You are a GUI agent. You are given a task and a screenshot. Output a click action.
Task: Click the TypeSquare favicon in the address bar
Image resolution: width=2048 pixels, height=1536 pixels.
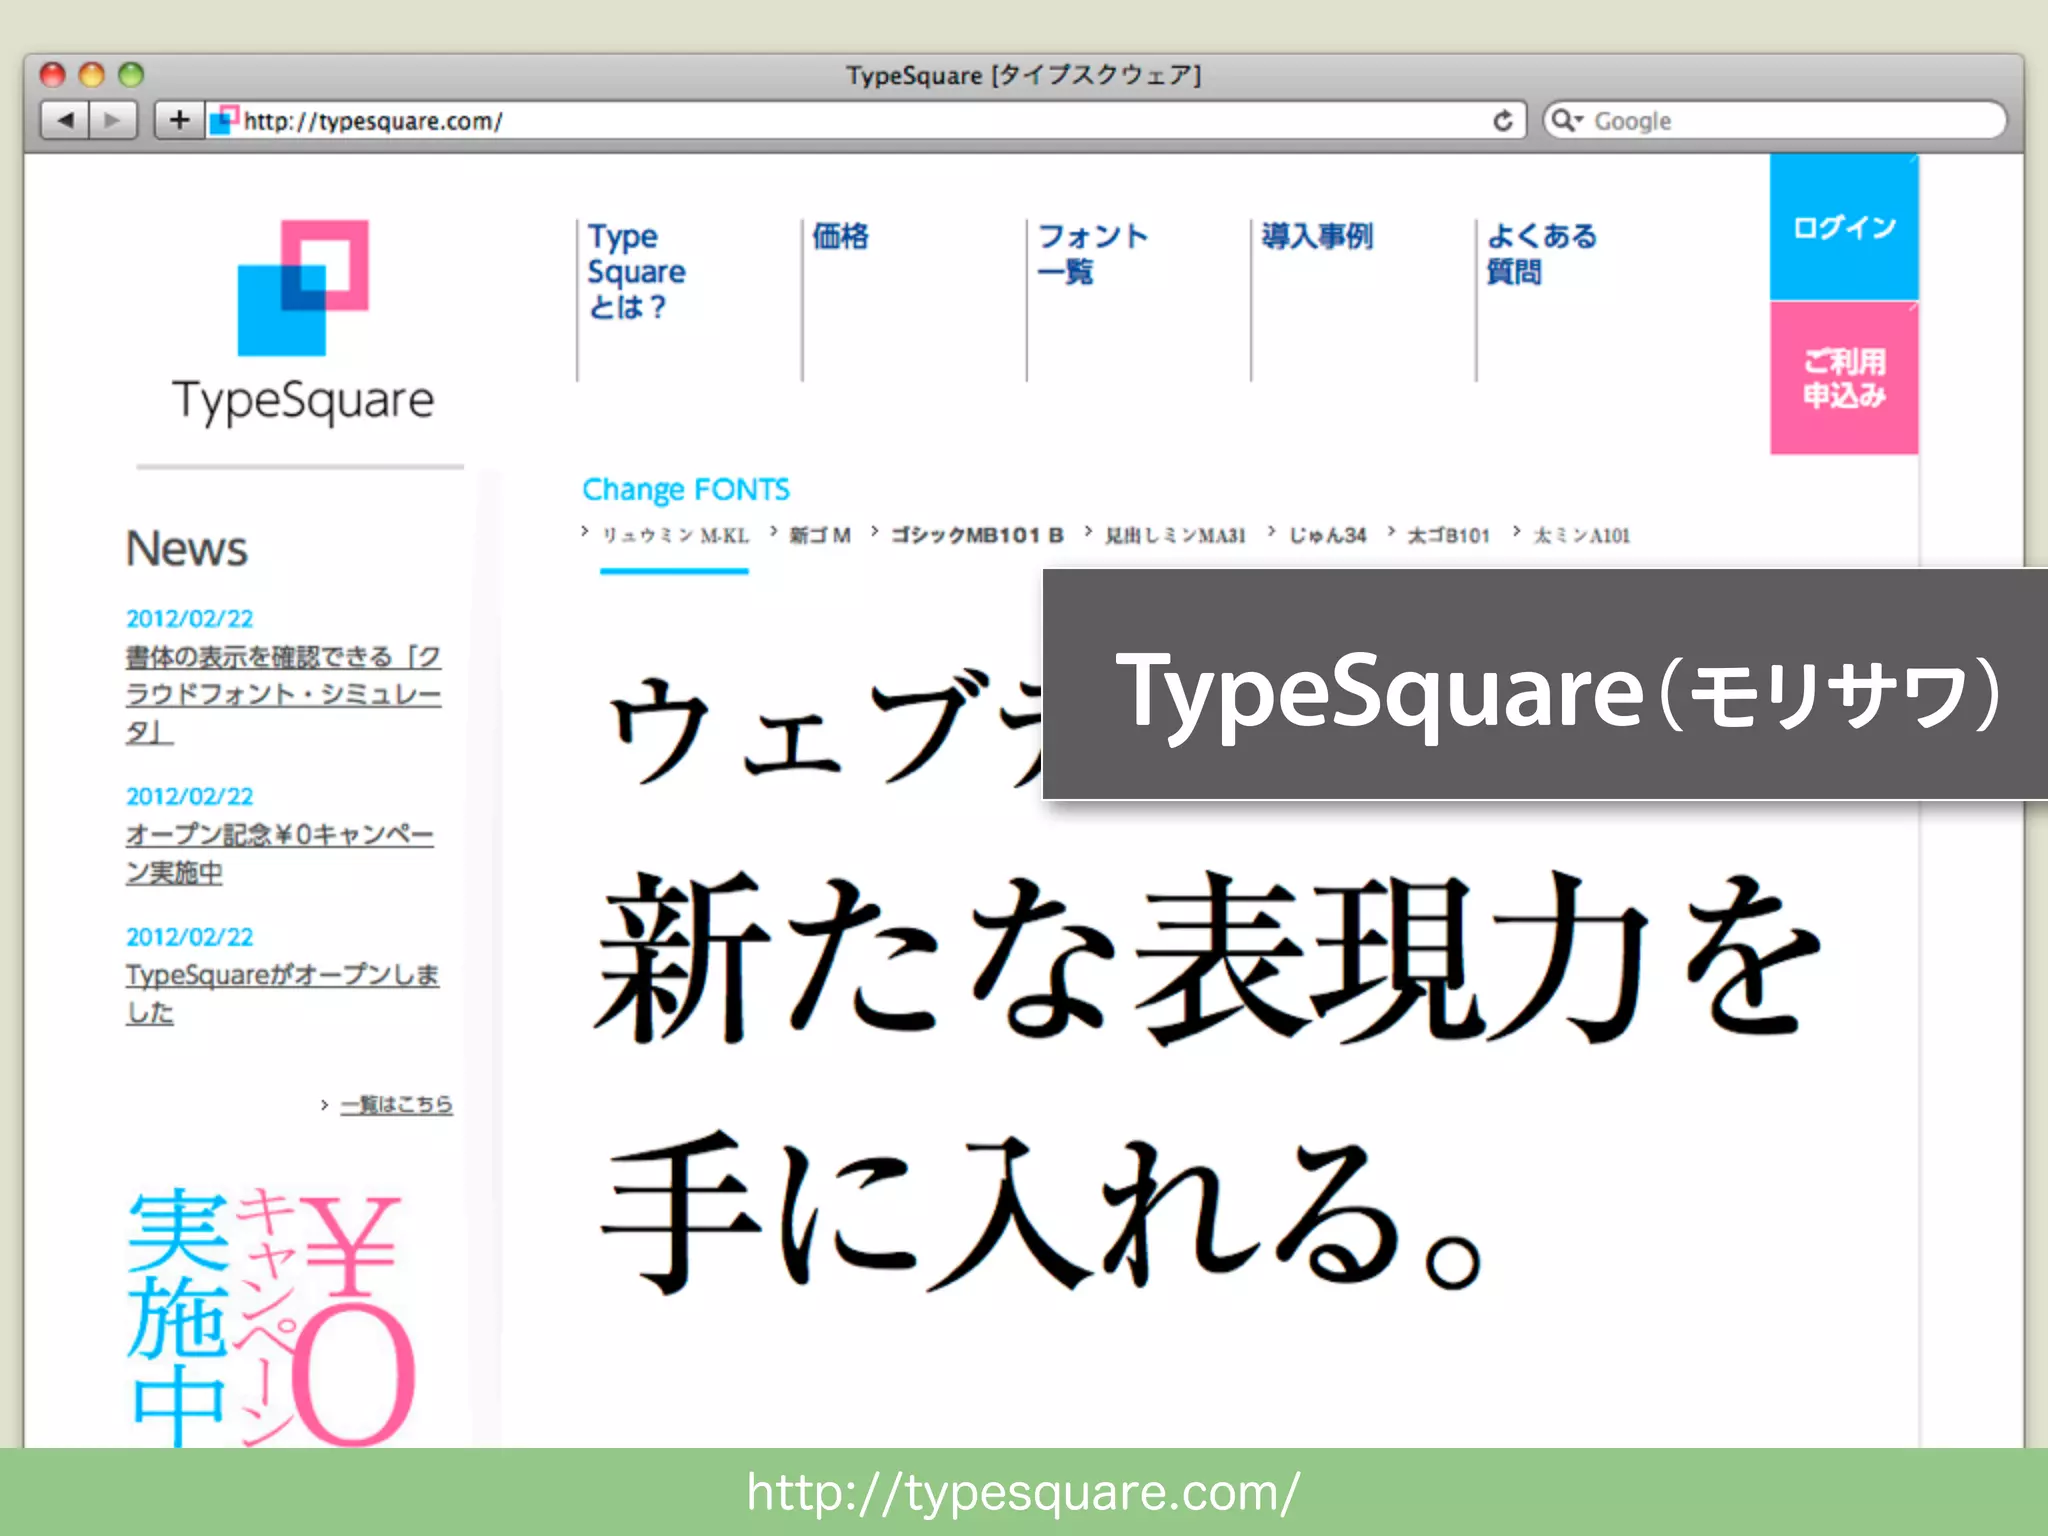(x=224, y=120)
